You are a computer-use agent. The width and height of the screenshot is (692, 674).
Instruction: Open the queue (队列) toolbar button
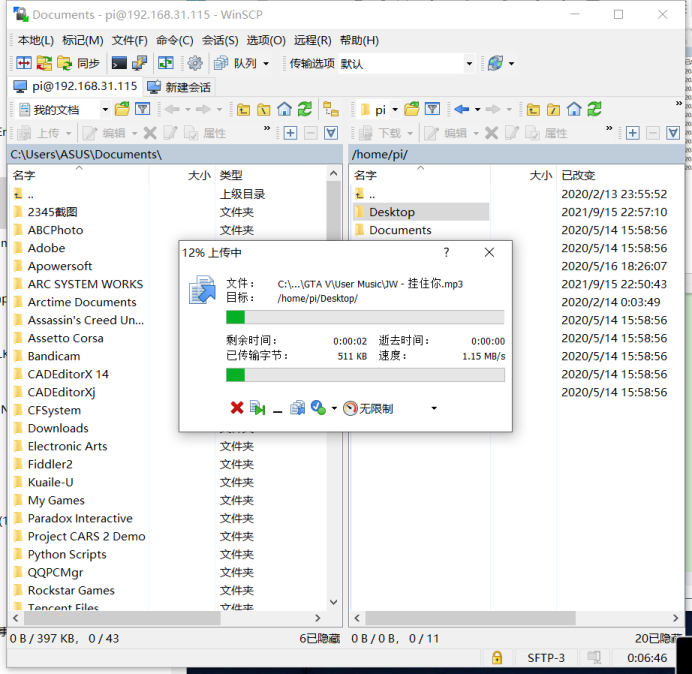[x=235, y=63]
